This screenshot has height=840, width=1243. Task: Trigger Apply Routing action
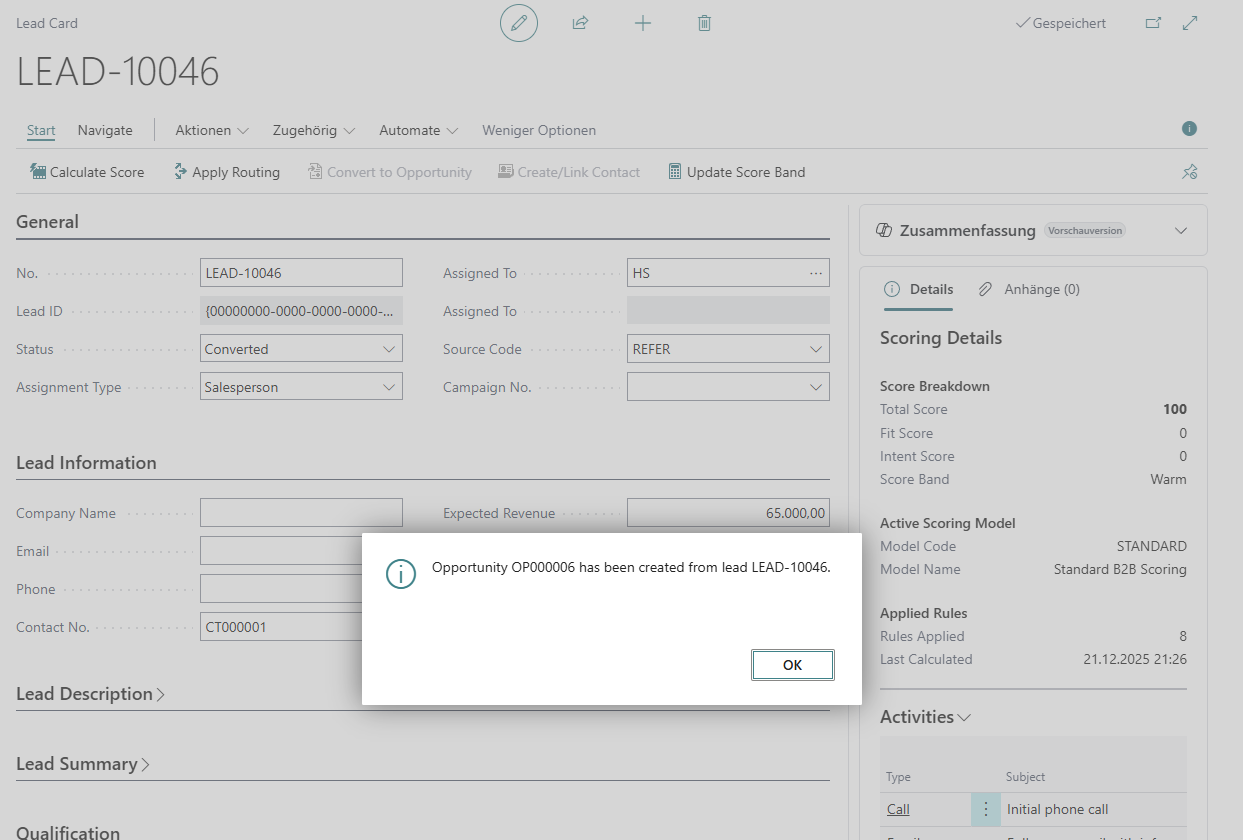pos(226,171)
